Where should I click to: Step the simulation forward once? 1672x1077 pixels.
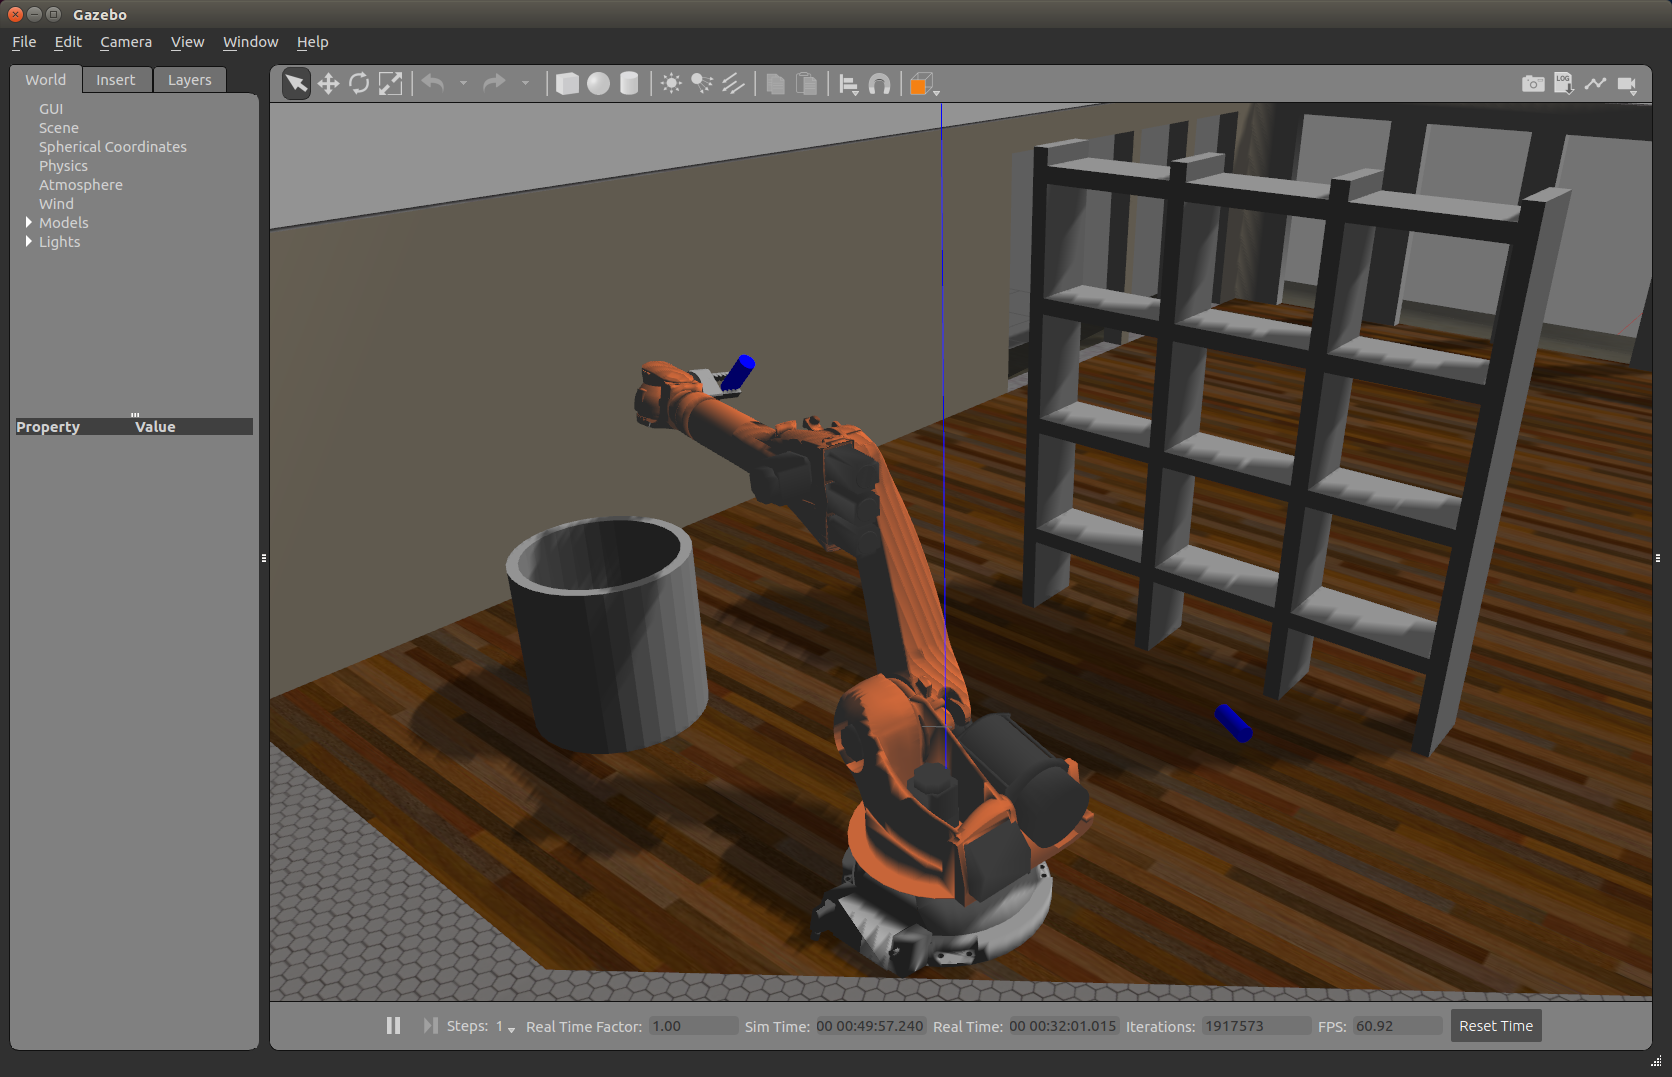[x=431, y=1026]
